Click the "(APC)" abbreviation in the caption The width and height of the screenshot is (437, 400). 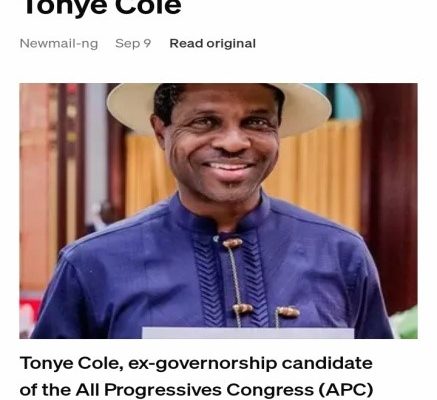coord(346,390)
